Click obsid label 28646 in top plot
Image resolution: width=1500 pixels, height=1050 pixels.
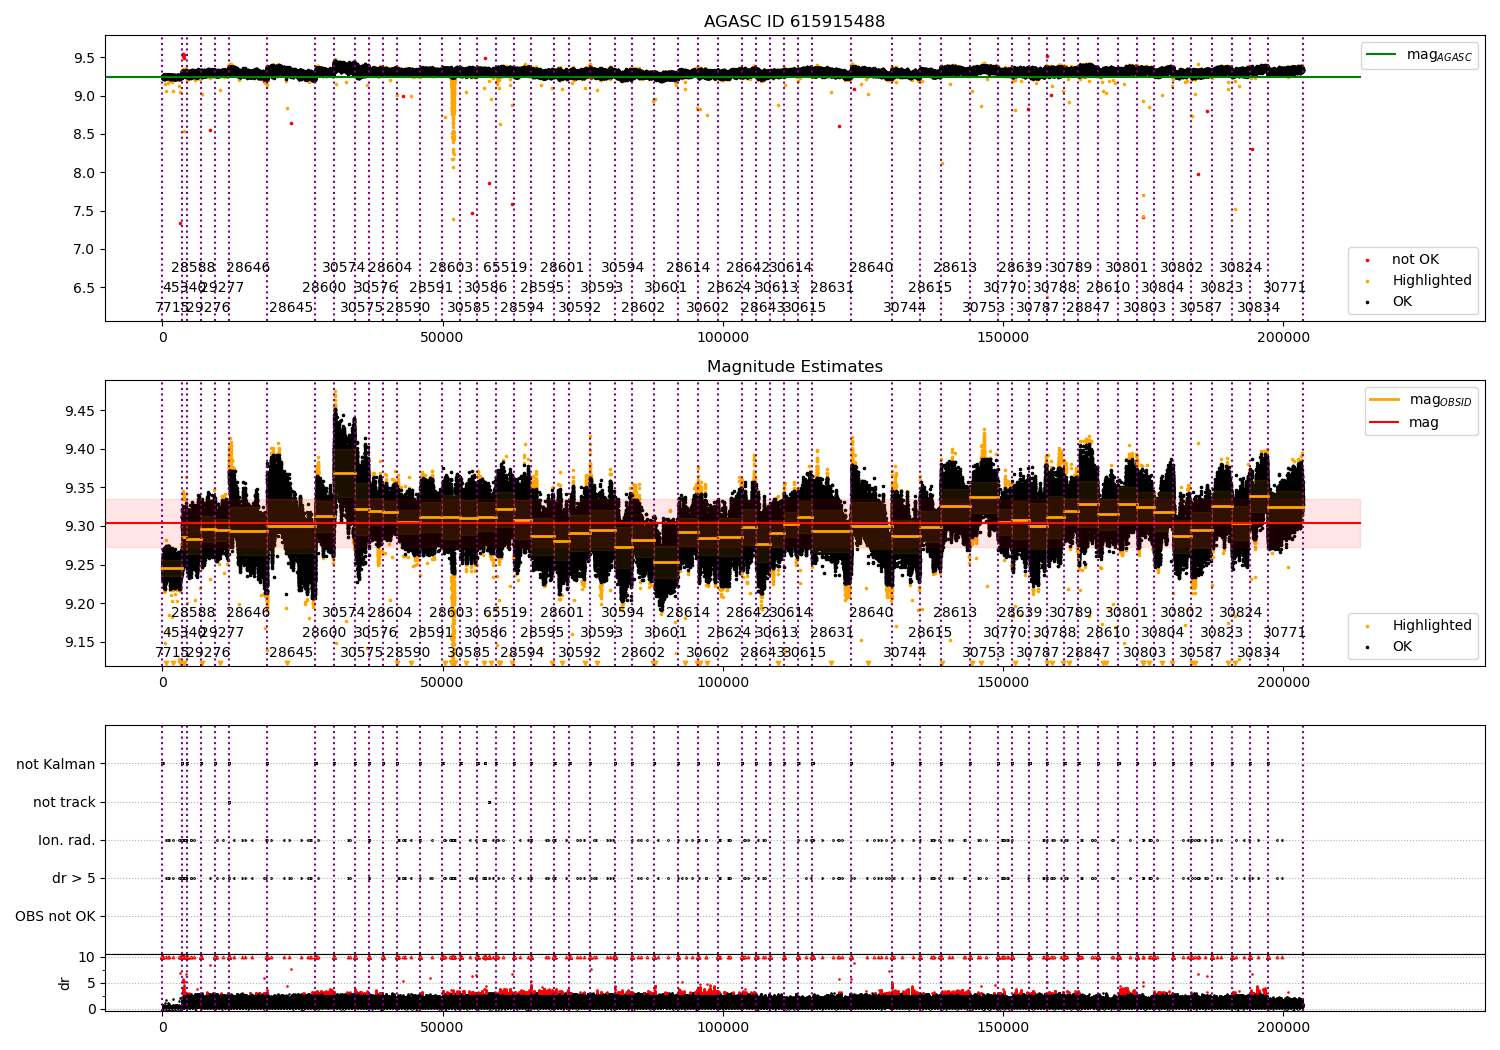(248, 268)
